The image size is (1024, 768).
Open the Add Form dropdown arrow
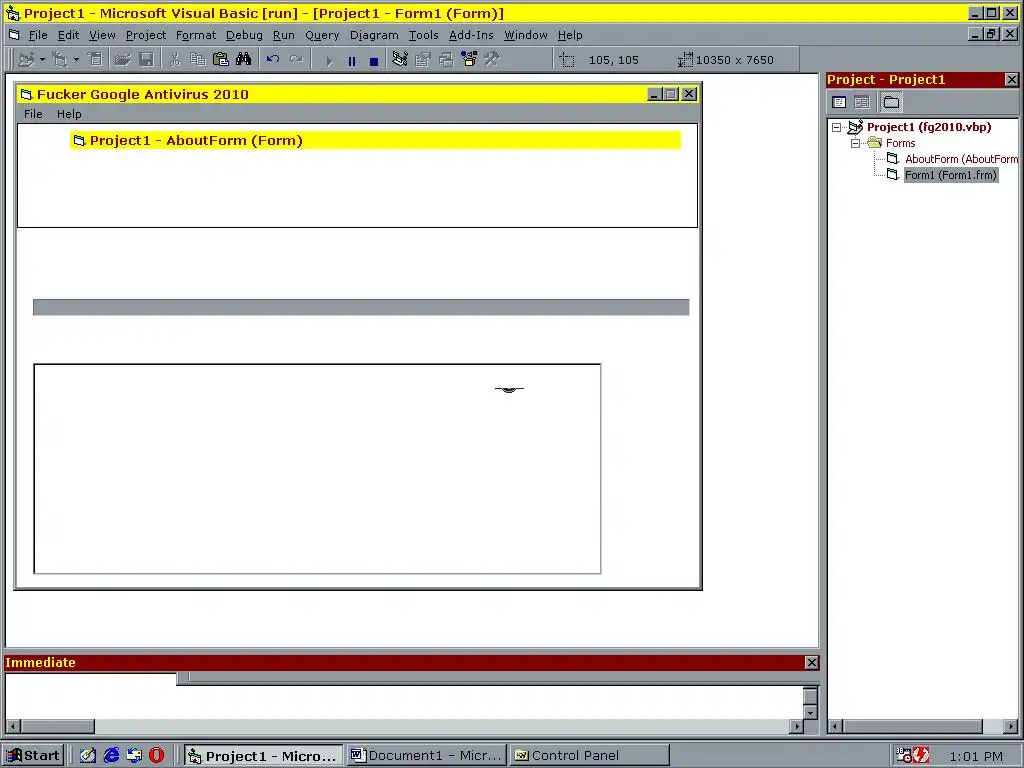[76, 59]
